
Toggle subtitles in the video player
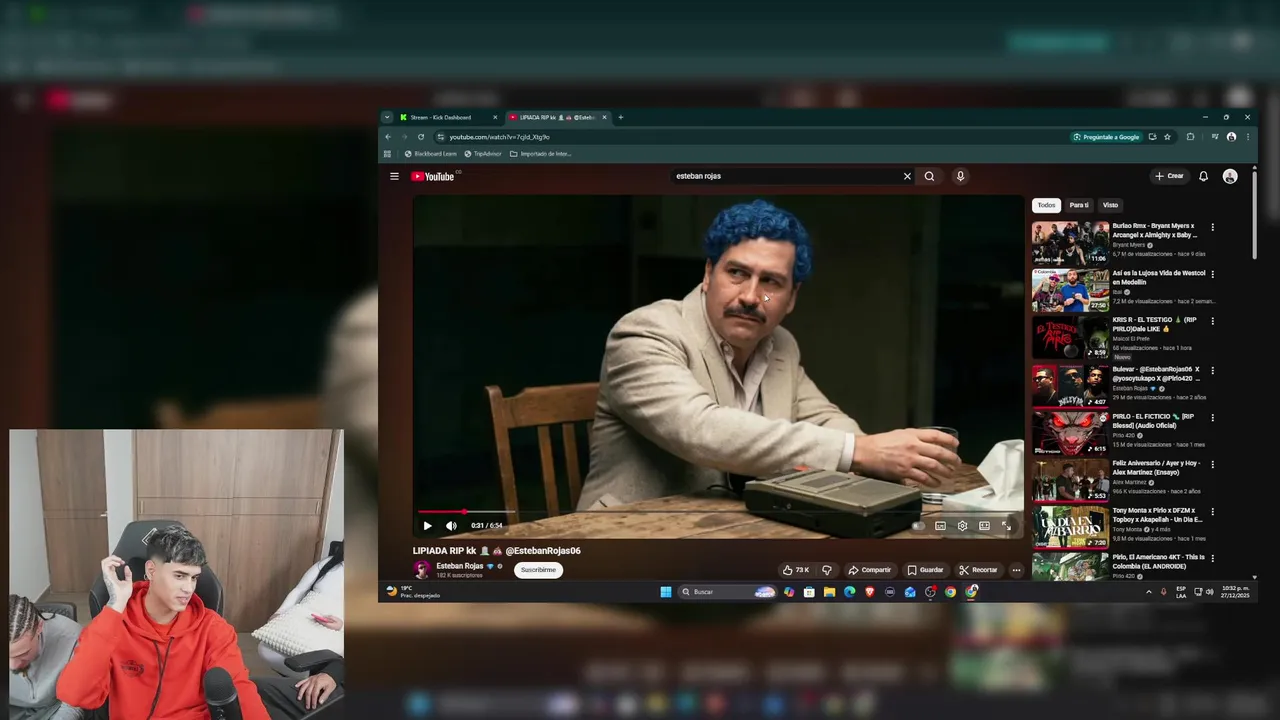pyautogui.click(x=940, y=525)
